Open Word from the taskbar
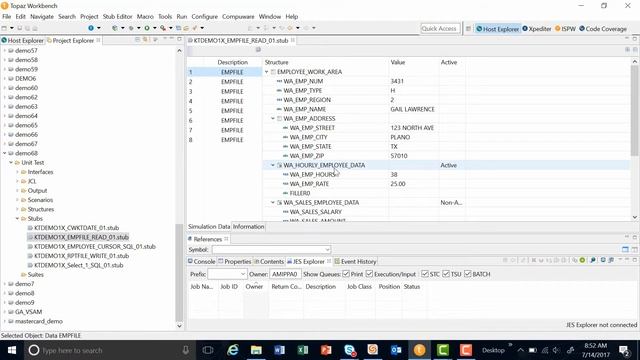Screen dimensions: 640x360 [279, 350]
